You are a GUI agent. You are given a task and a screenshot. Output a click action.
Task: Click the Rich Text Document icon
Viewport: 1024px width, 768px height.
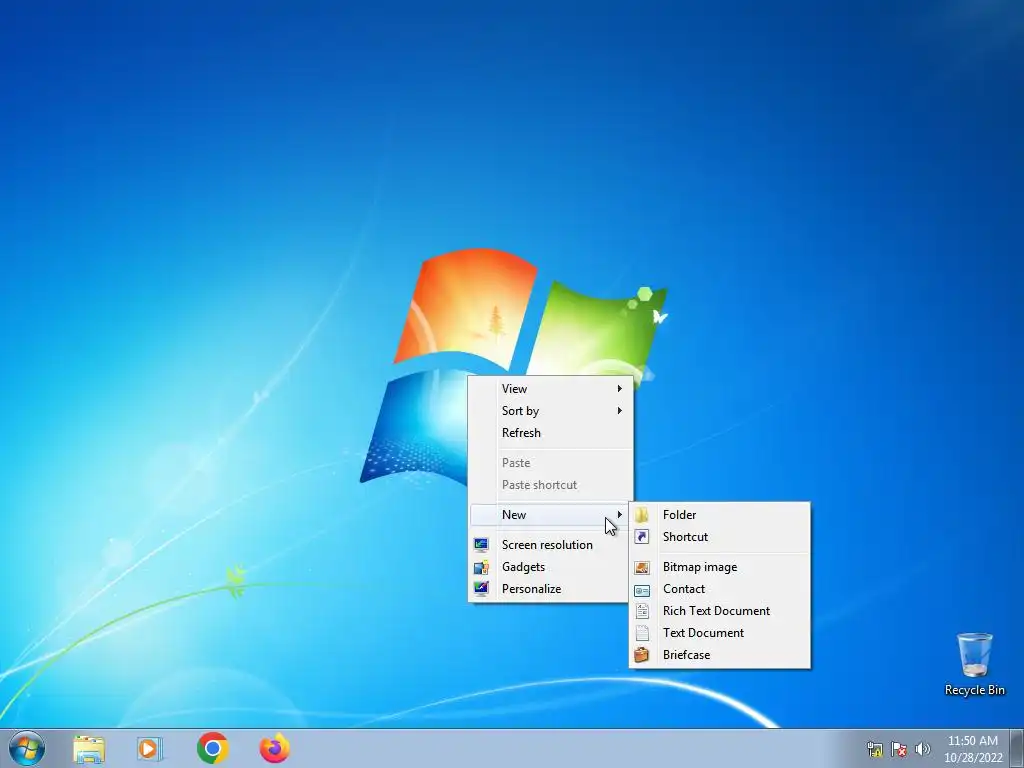(642, 611)
